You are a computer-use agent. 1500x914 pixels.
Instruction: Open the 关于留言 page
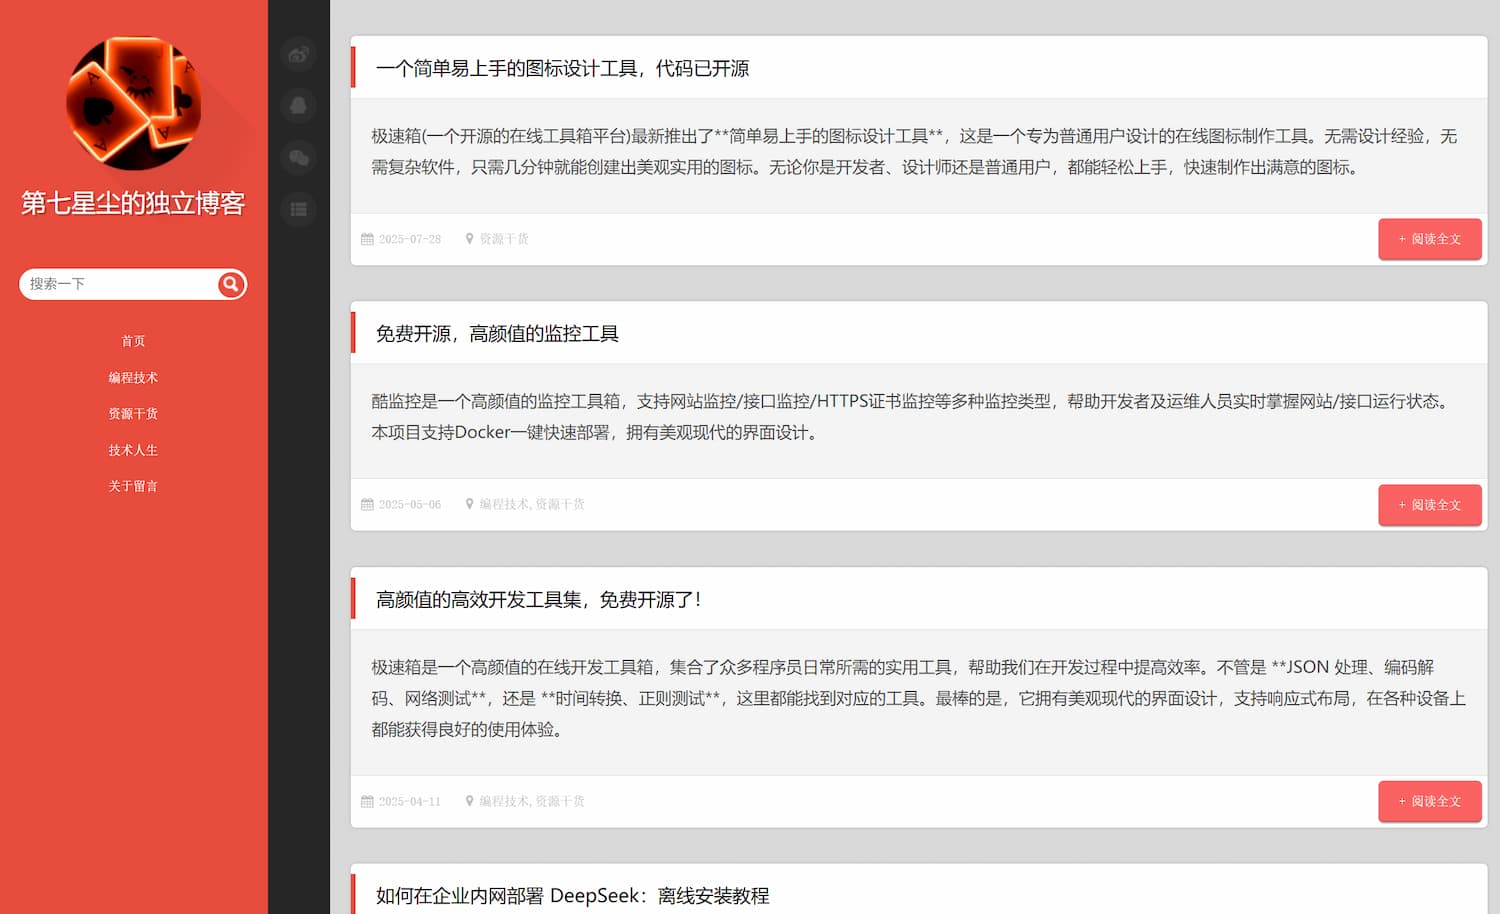133,485
